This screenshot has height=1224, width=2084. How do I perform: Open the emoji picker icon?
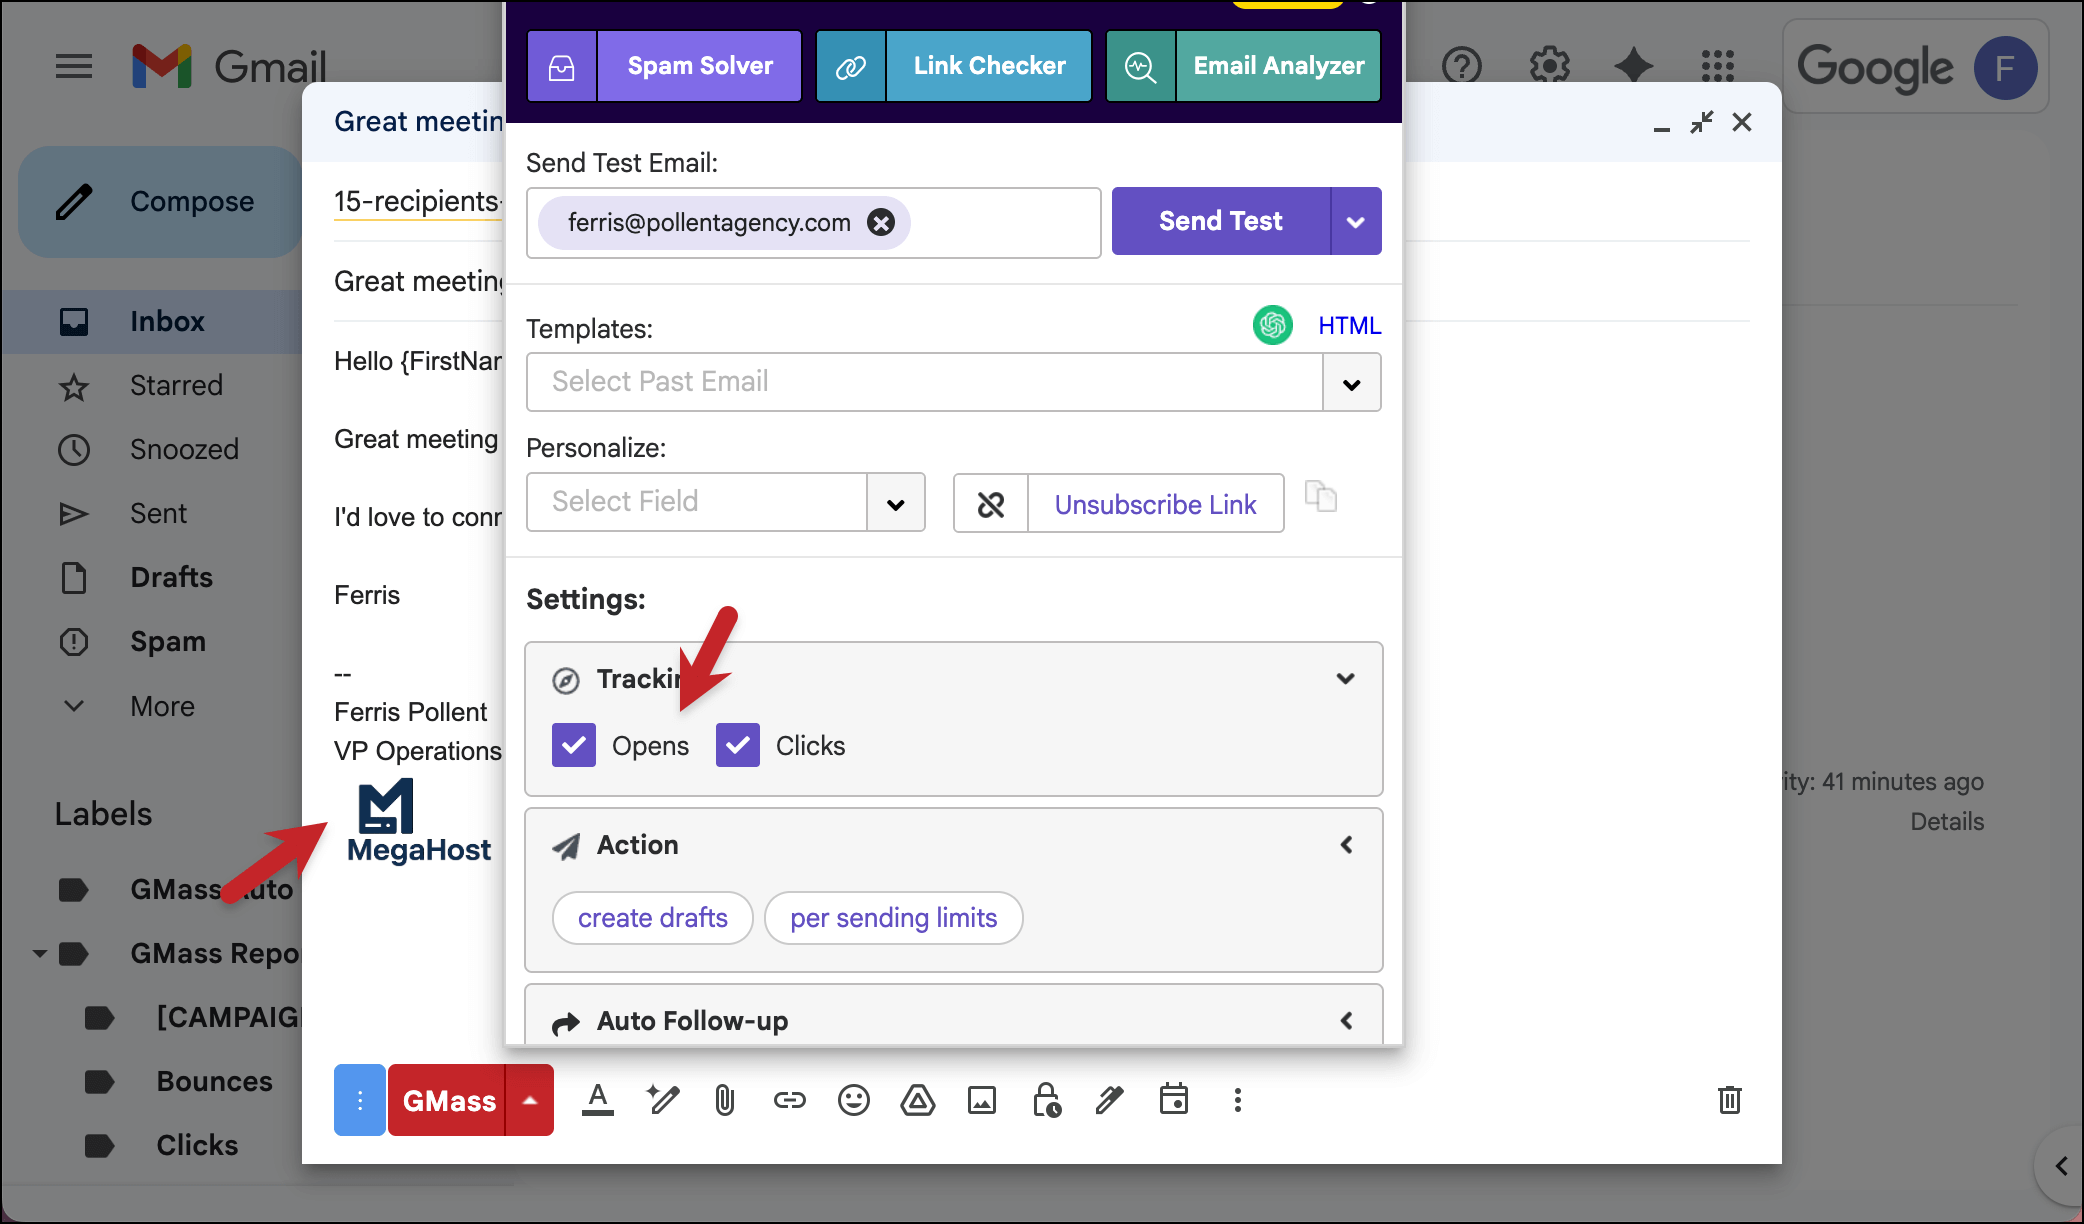853,1101
